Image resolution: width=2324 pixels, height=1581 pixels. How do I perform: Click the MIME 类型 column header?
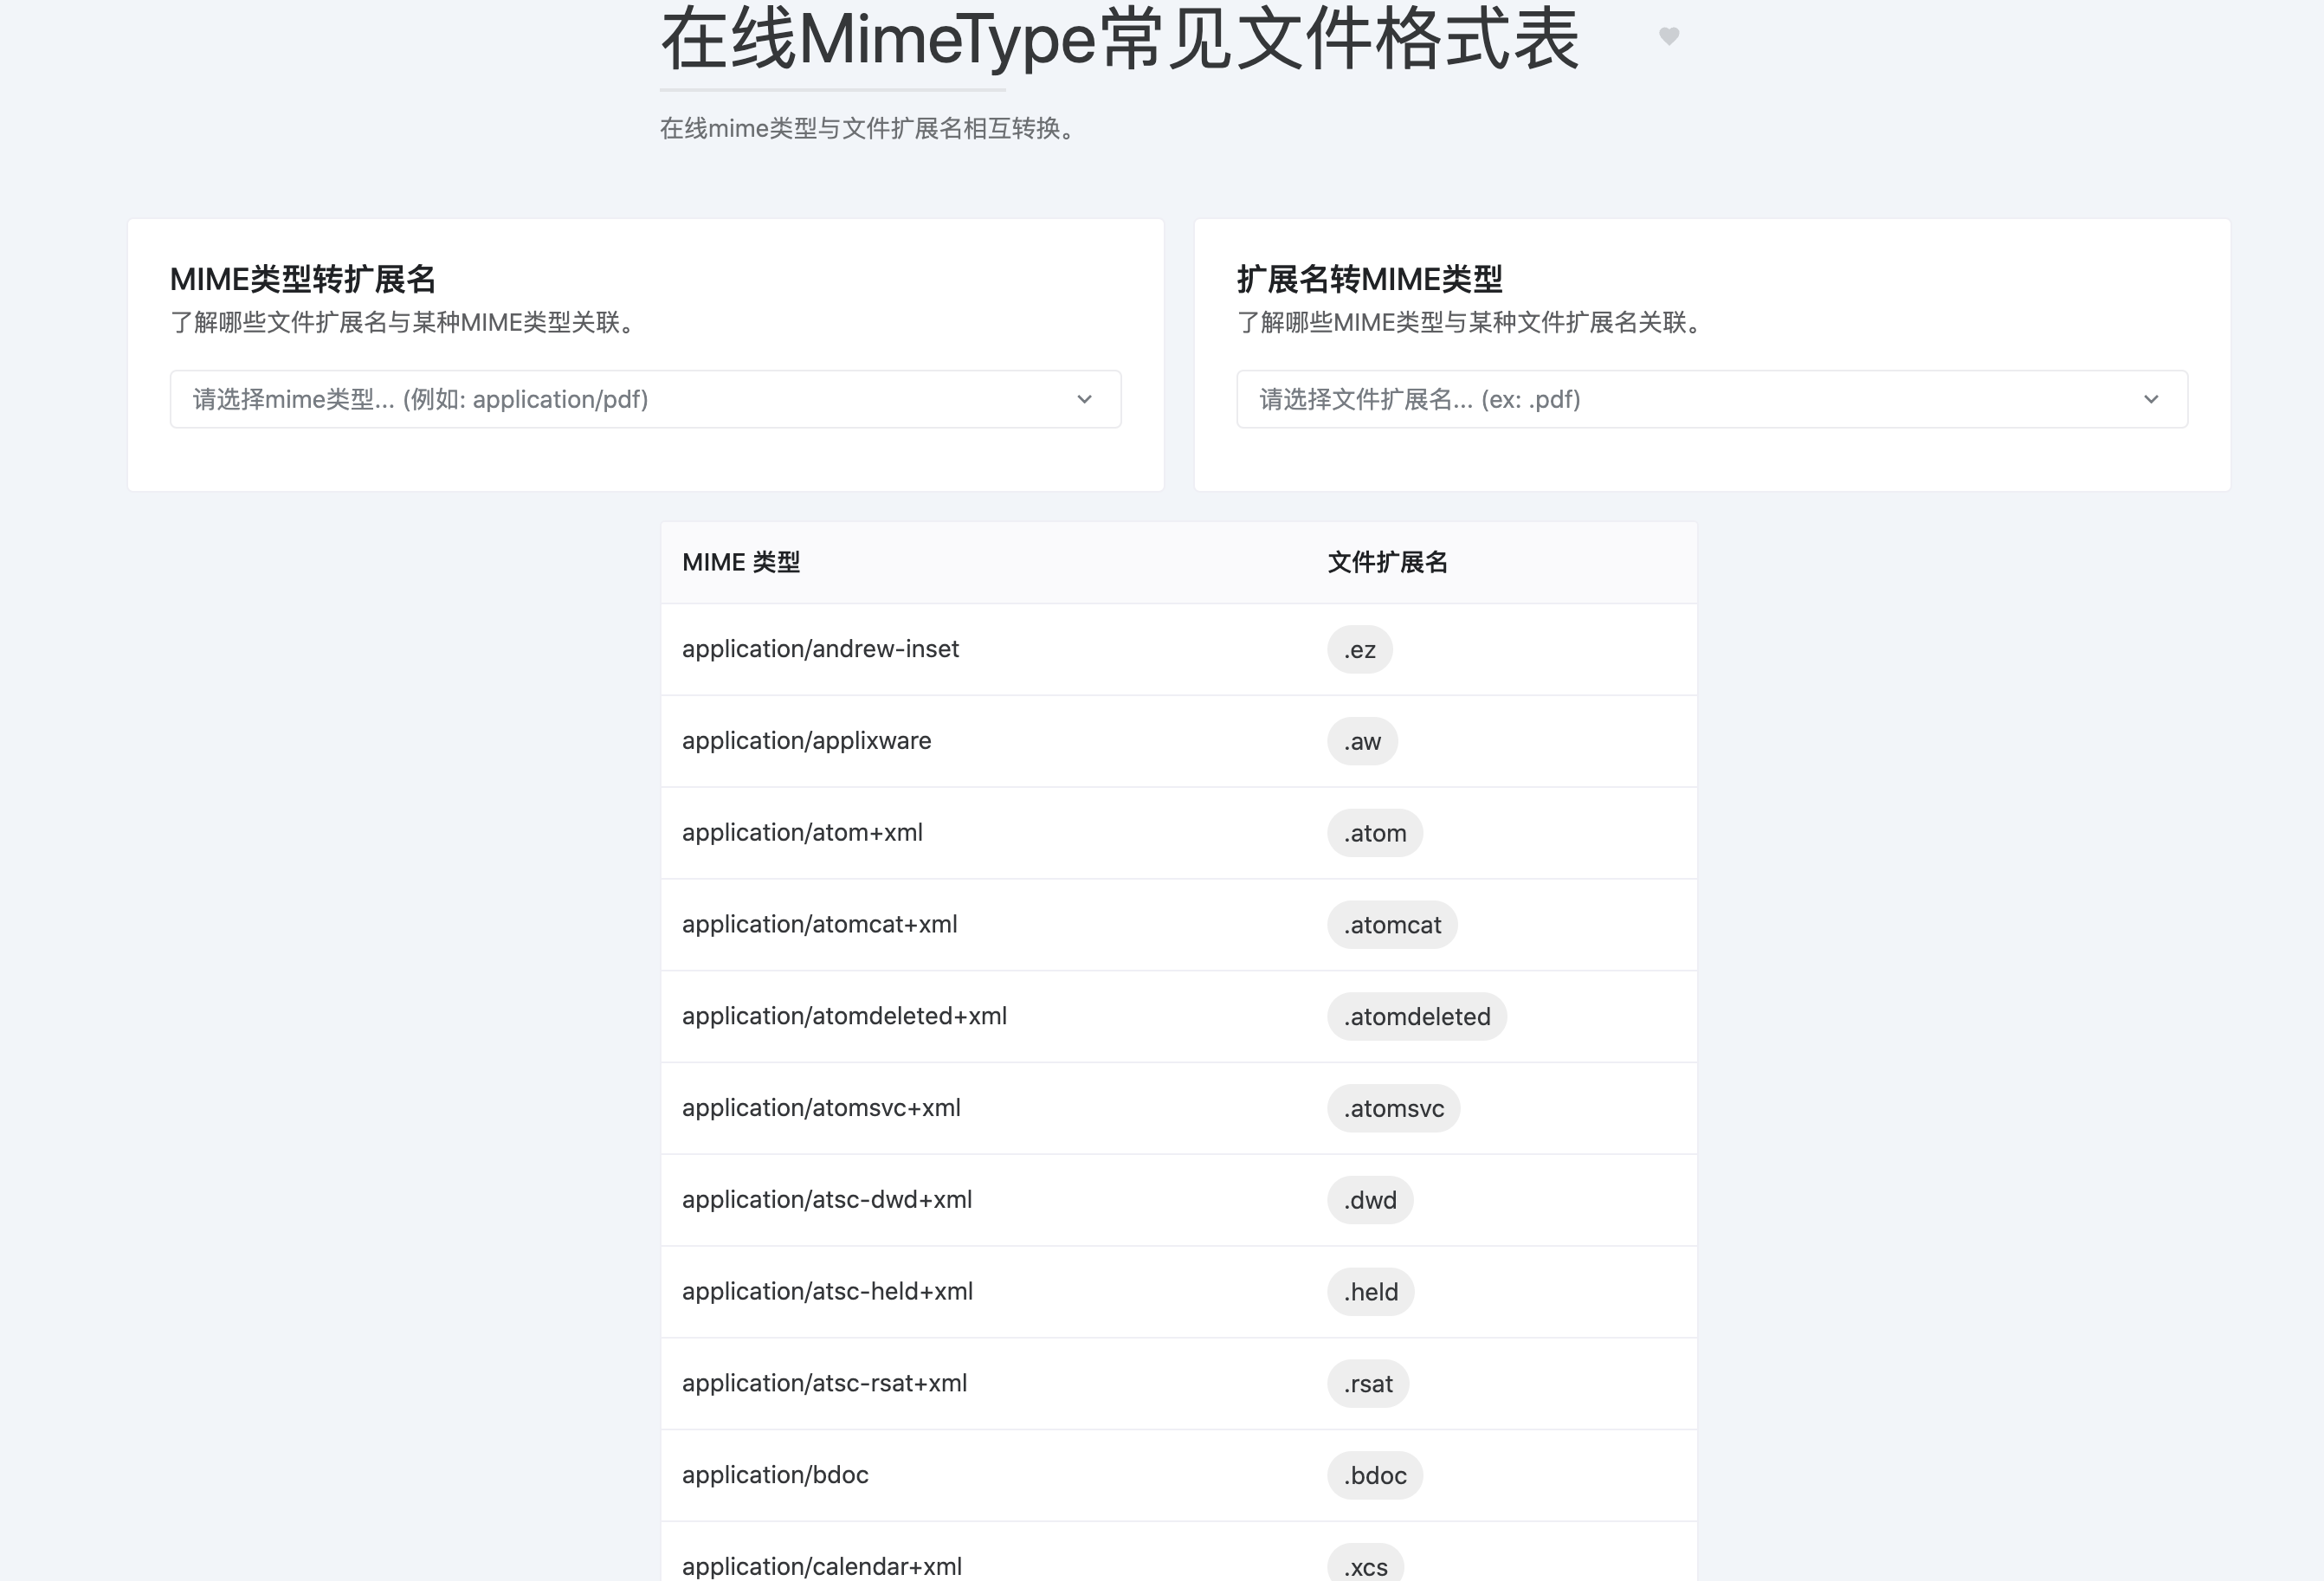tap(742, 562)
